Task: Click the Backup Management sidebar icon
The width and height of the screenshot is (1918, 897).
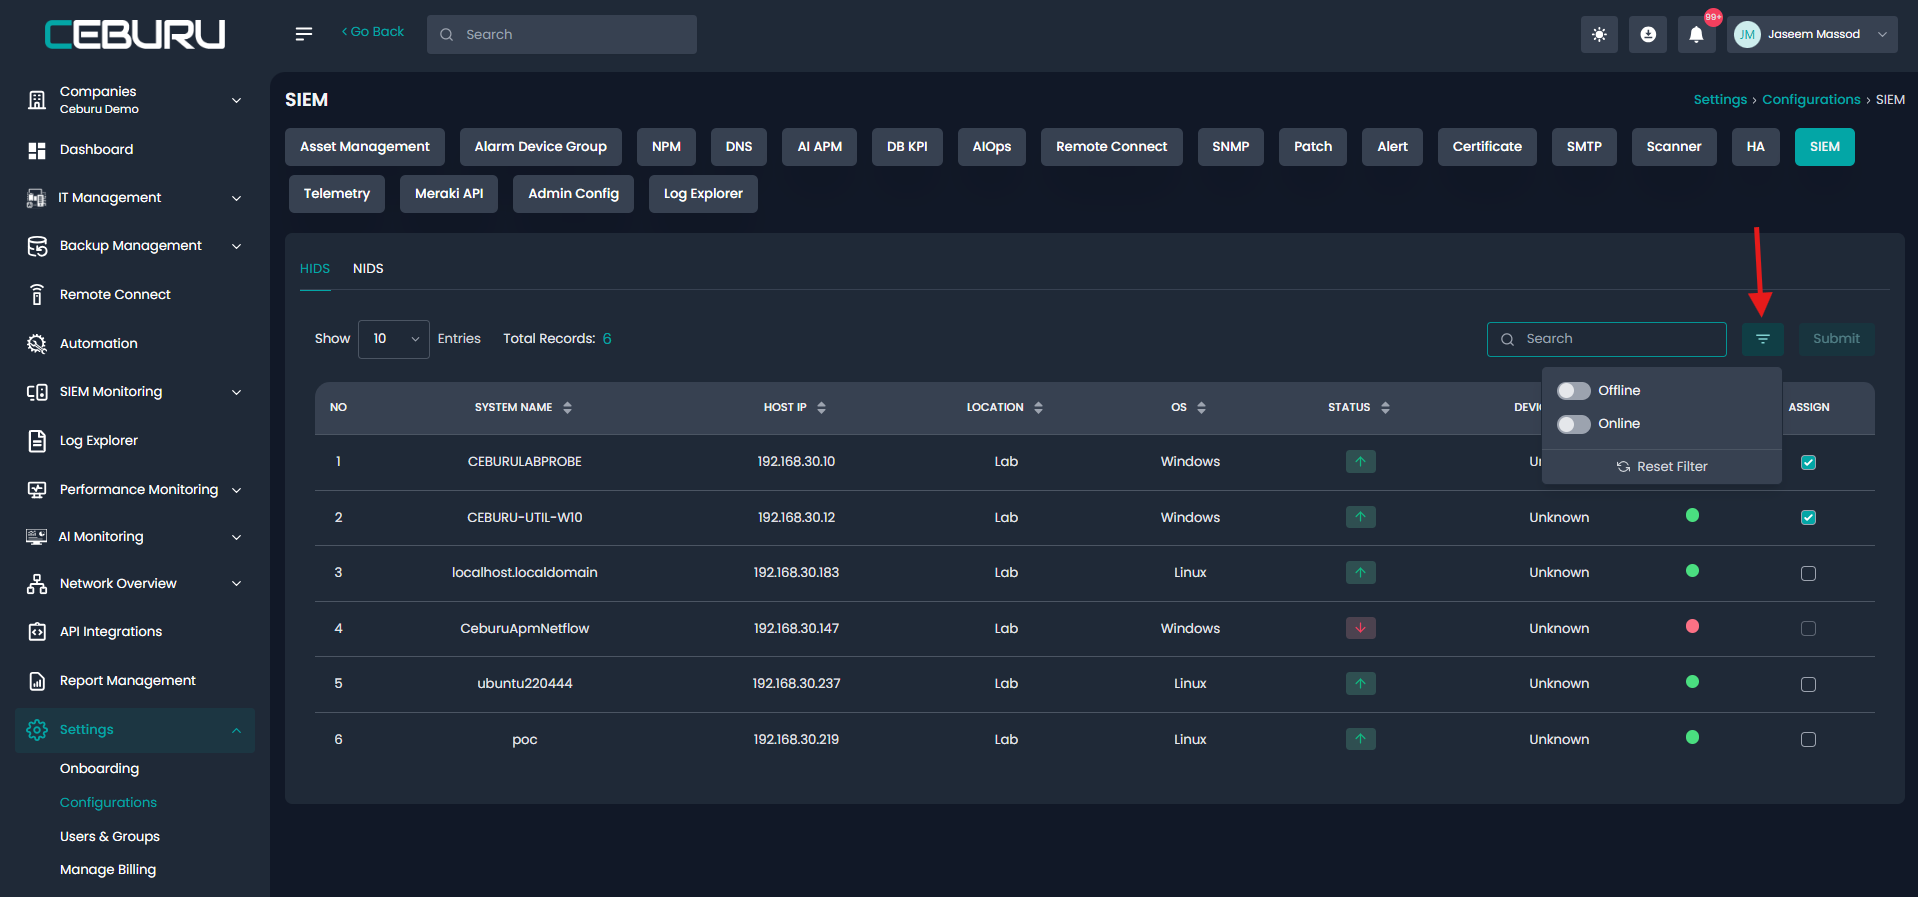Action: (x=37, y=246)
